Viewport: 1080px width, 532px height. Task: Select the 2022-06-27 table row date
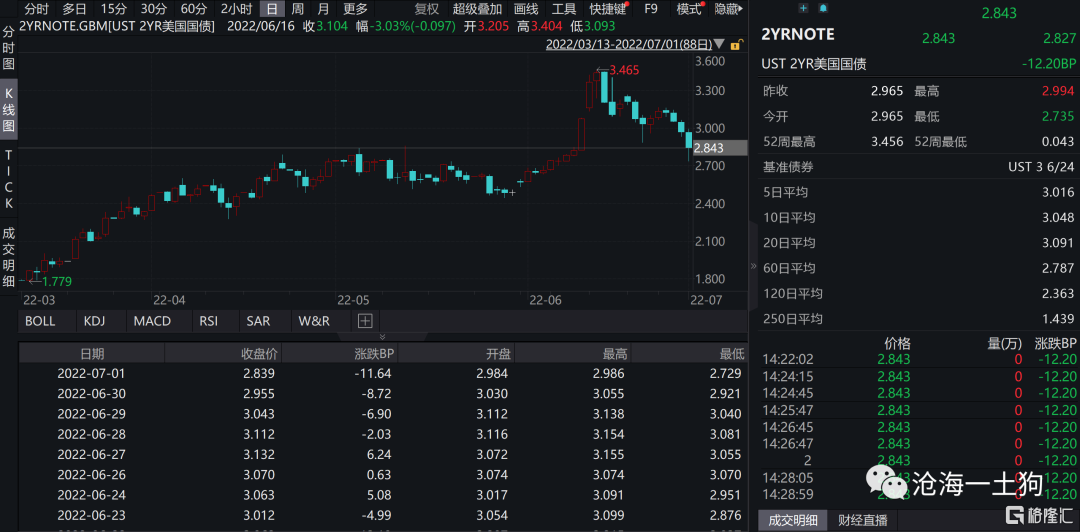pyautogui.click(x=89, y=455)
